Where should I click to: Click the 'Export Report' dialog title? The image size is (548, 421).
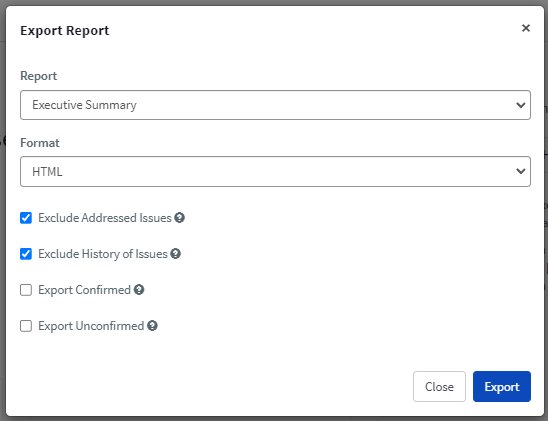(65, 30)
